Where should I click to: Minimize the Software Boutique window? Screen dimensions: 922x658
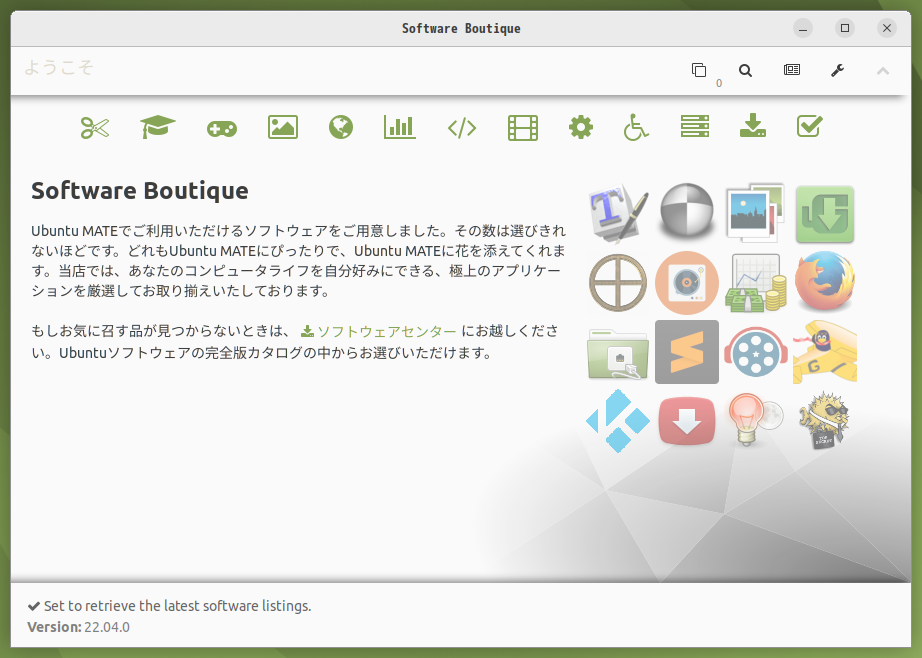(803, 28)
